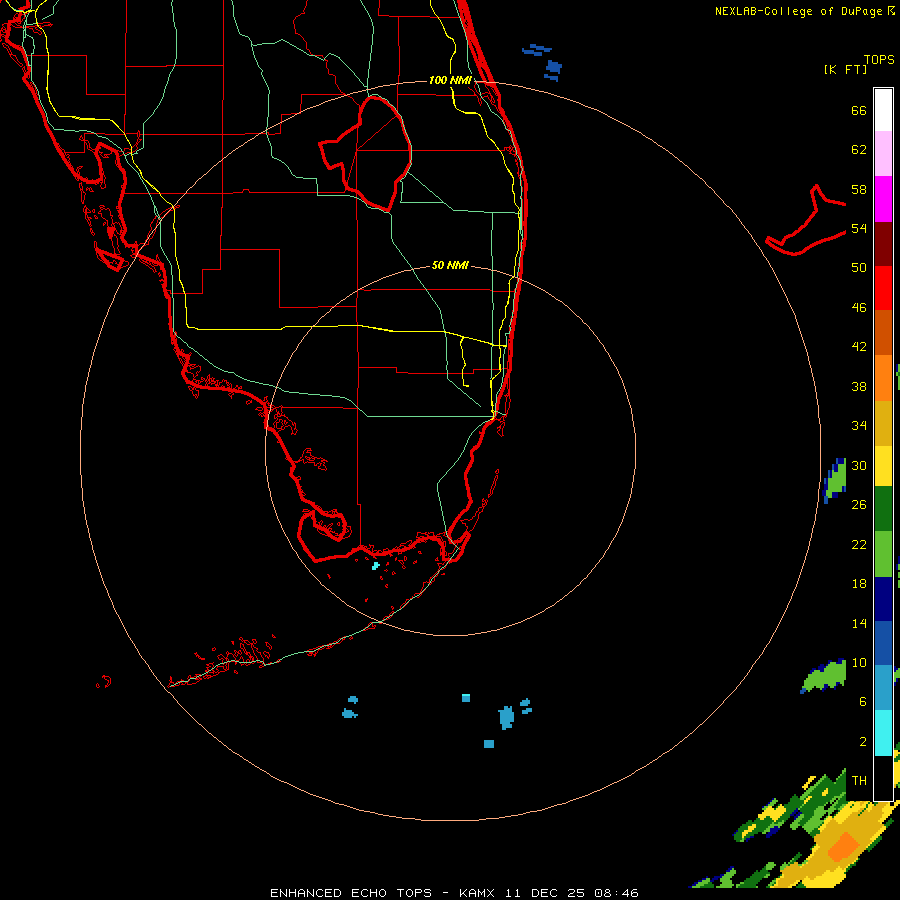The height and width of the screenshot is (900, 900).
Task: Click the [K FT] units label
Action: coord(845,69)
